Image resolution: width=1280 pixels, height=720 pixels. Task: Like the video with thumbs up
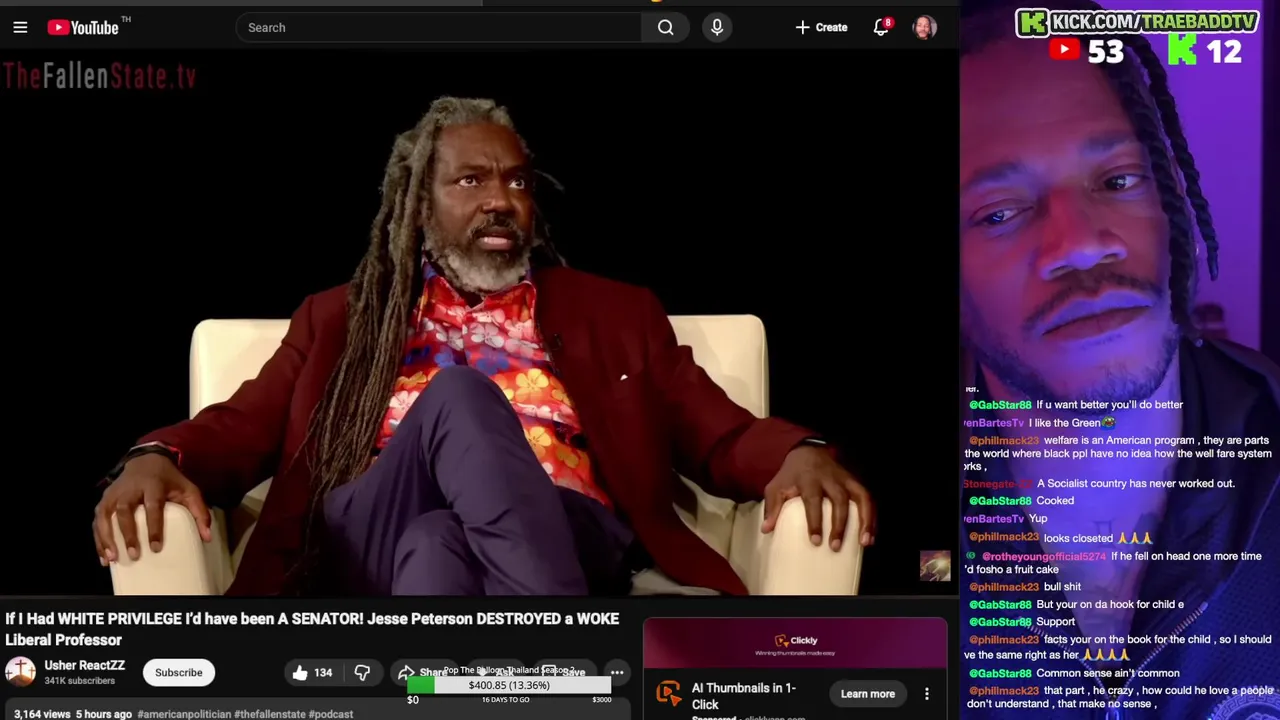(x=310, y=673)
